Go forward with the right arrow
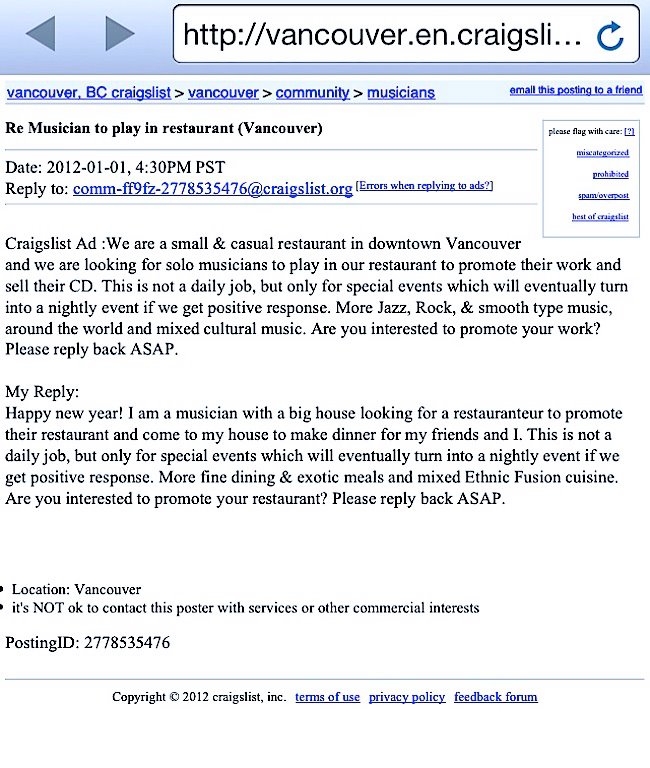Viewport: 650px width, 768px height. tap(120, 35)
